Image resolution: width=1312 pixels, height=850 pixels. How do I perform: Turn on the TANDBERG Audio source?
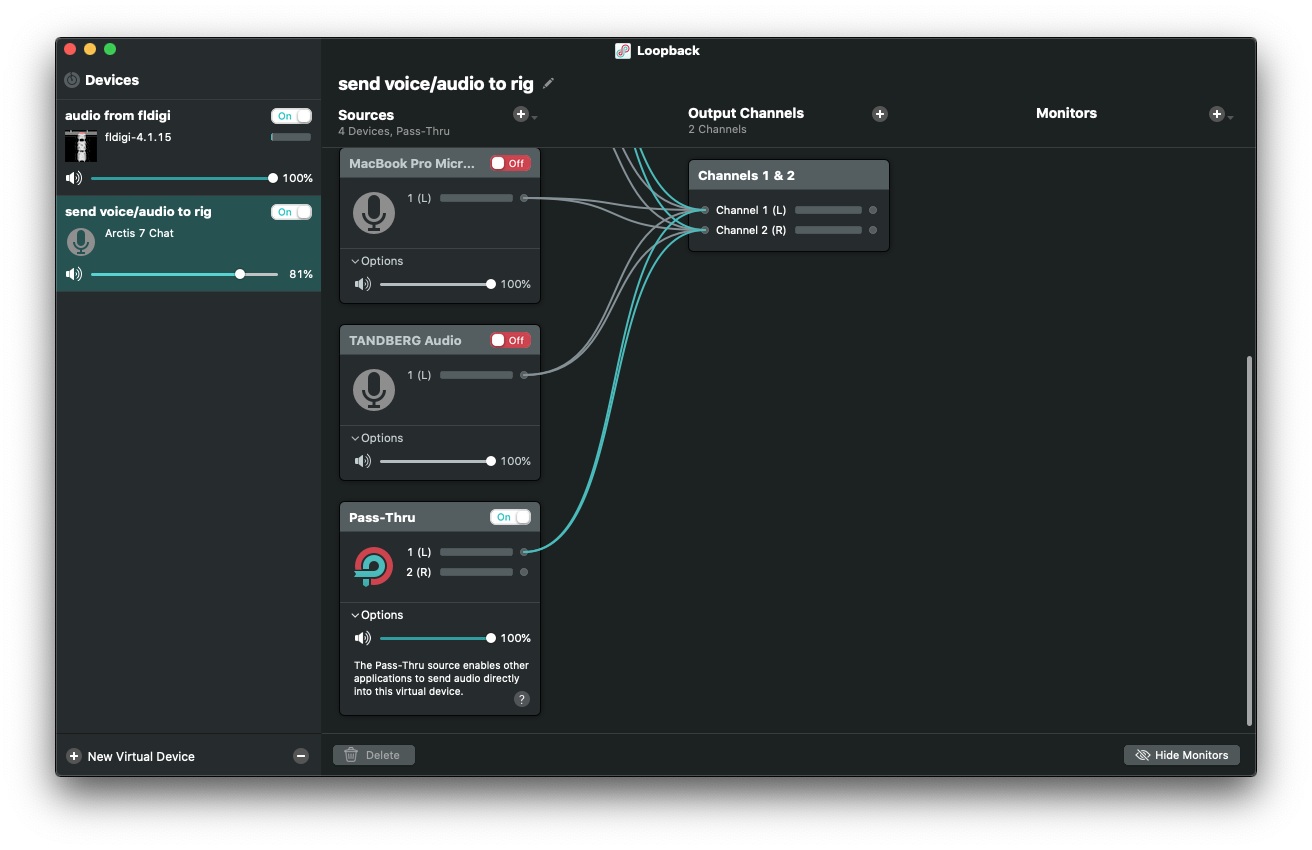pos(509,340)
